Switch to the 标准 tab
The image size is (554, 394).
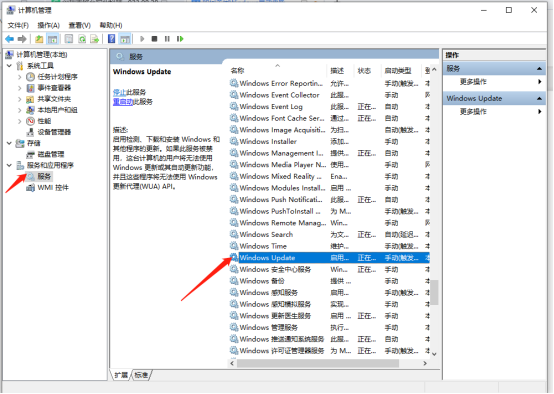141,375
